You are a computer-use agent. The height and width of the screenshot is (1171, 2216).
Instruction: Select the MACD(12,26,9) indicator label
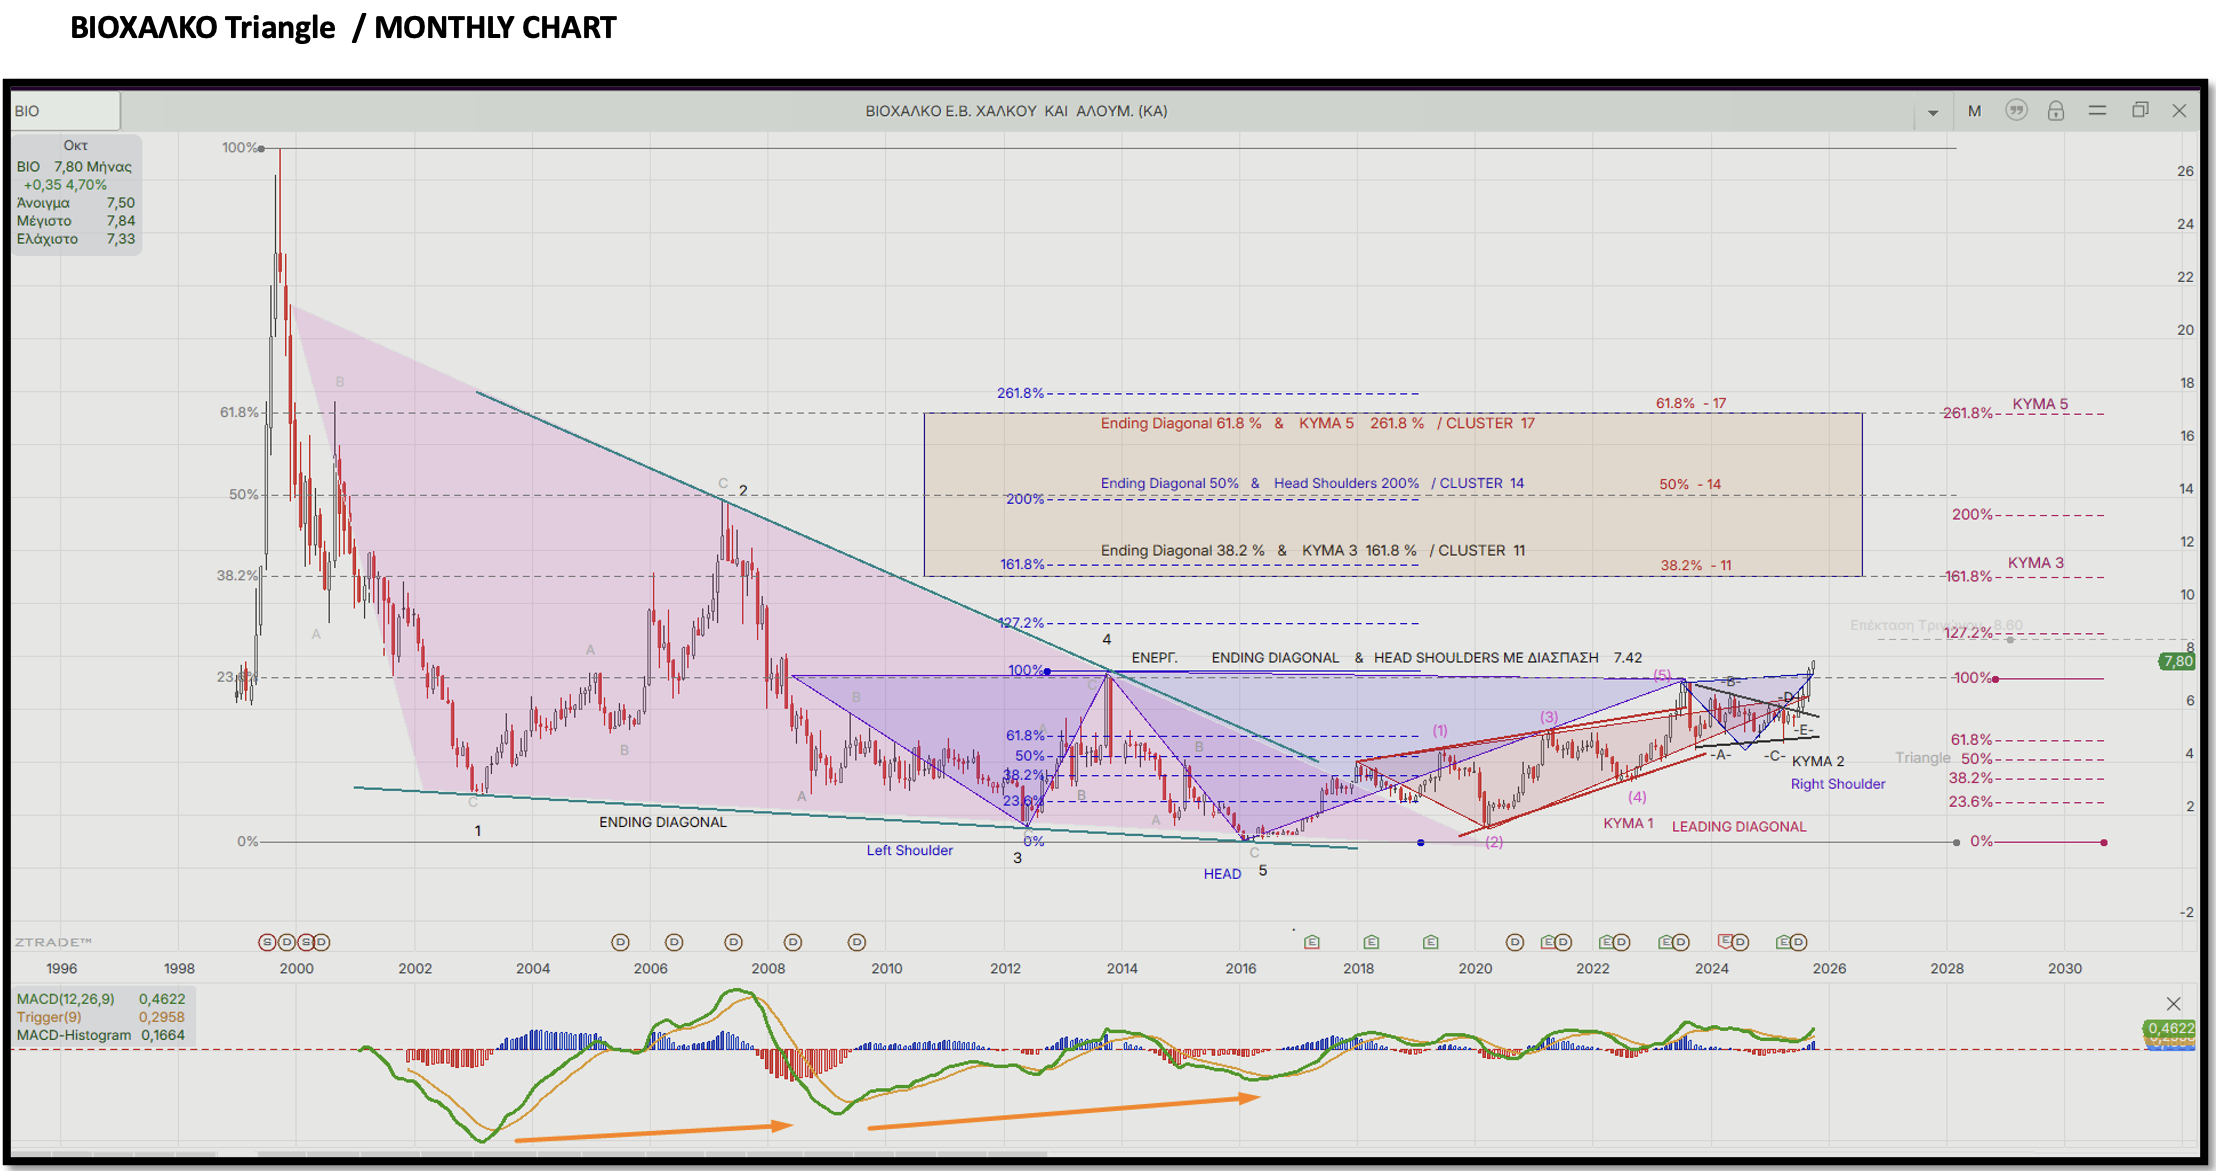[65, 999]
